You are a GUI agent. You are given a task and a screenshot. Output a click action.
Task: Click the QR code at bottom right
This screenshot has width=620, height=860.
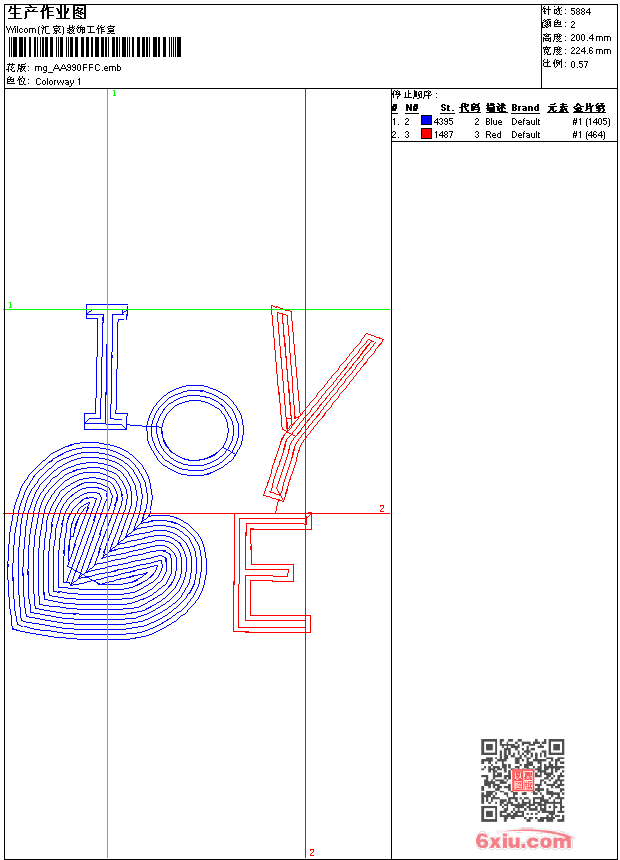(522, 780)
